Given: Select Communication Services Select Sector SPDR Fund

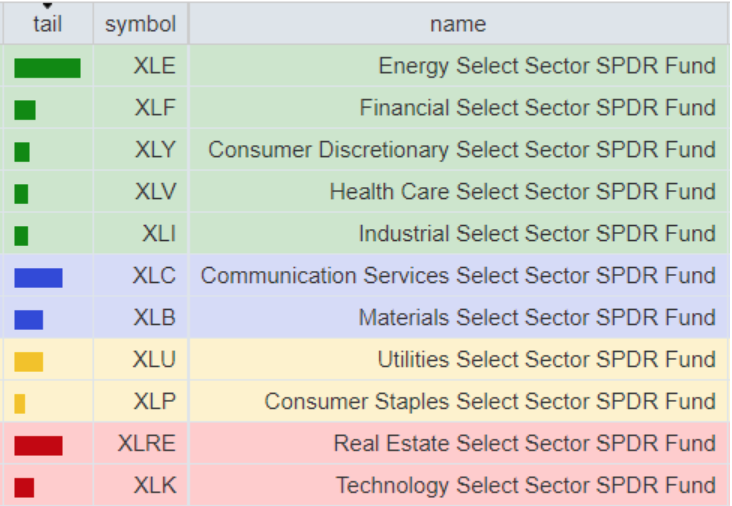Looking at the screenshot, I should pos(458,276).
